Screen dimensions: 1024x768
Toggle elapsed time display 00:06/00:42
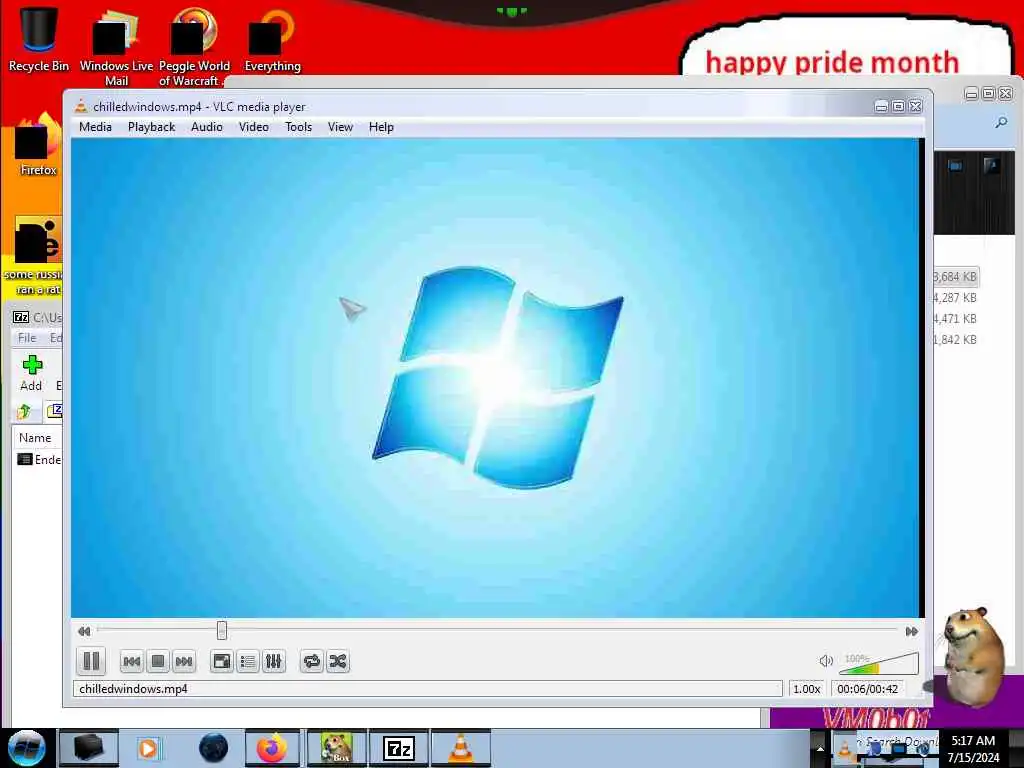[x=867, y=688]
